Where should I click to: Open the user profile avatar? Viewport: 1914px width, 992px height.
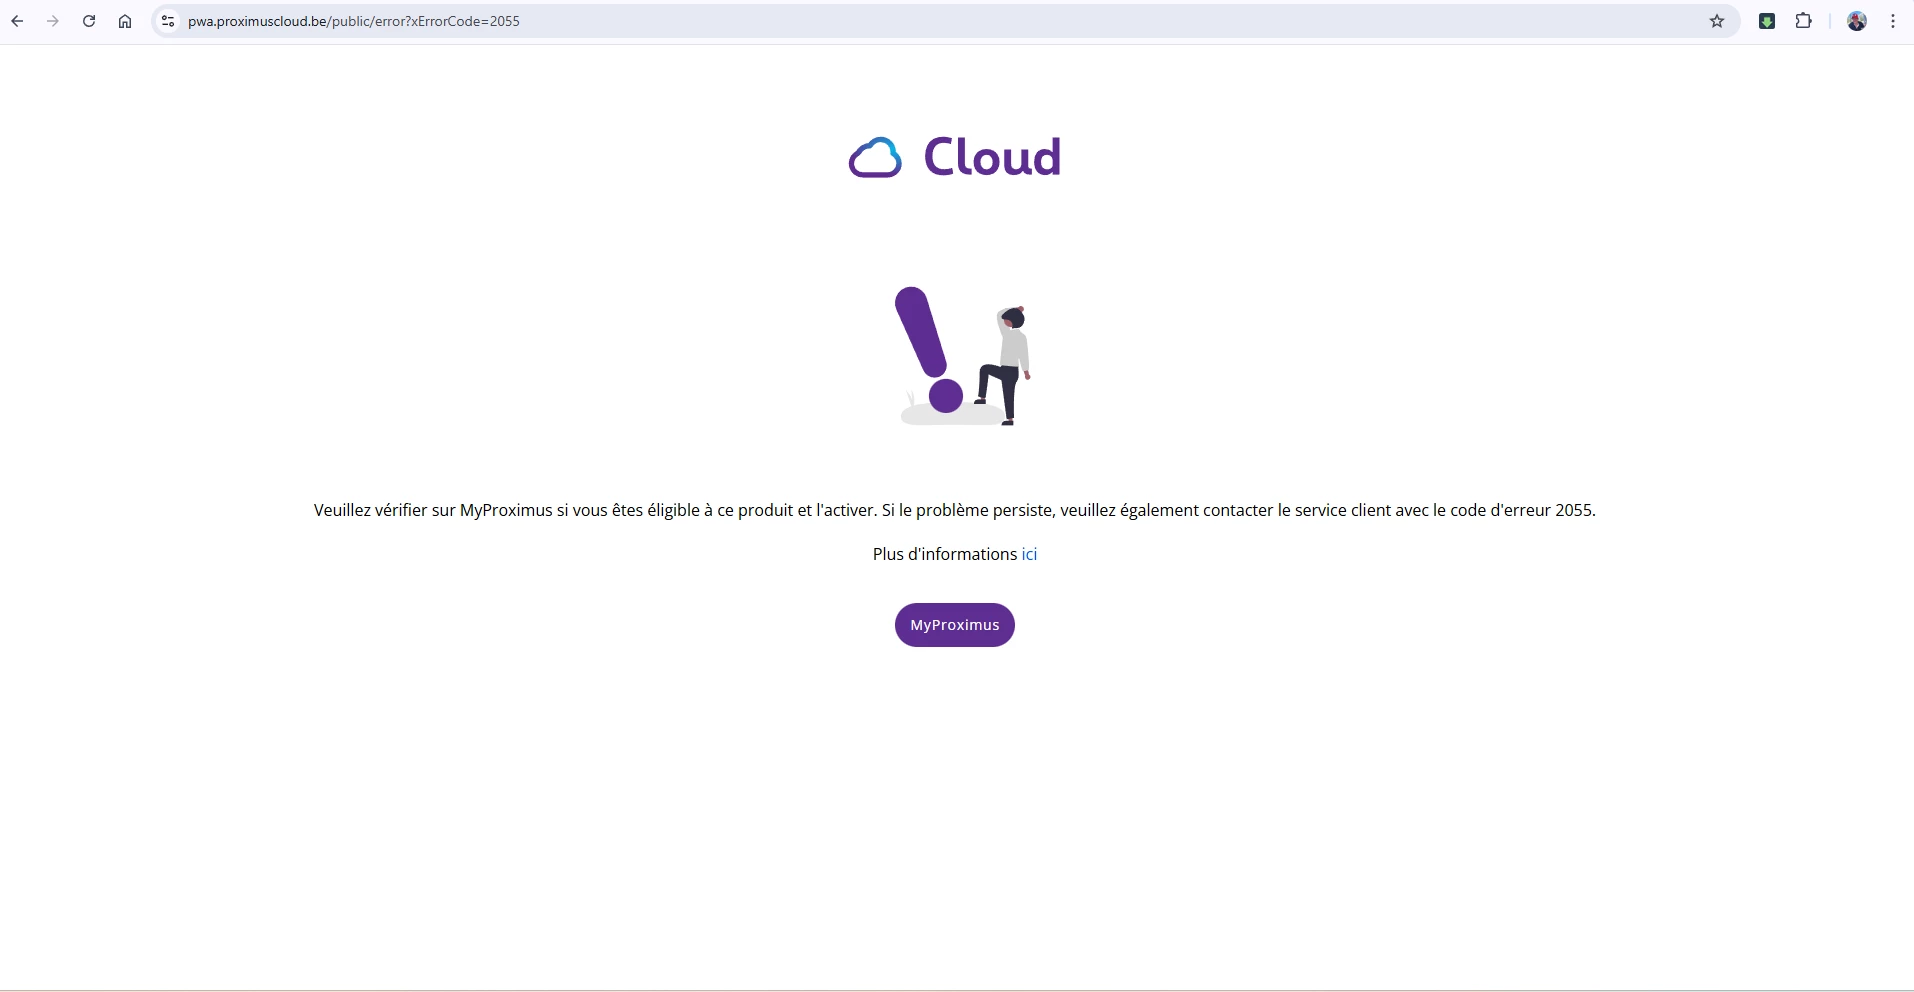(1857, 21)
